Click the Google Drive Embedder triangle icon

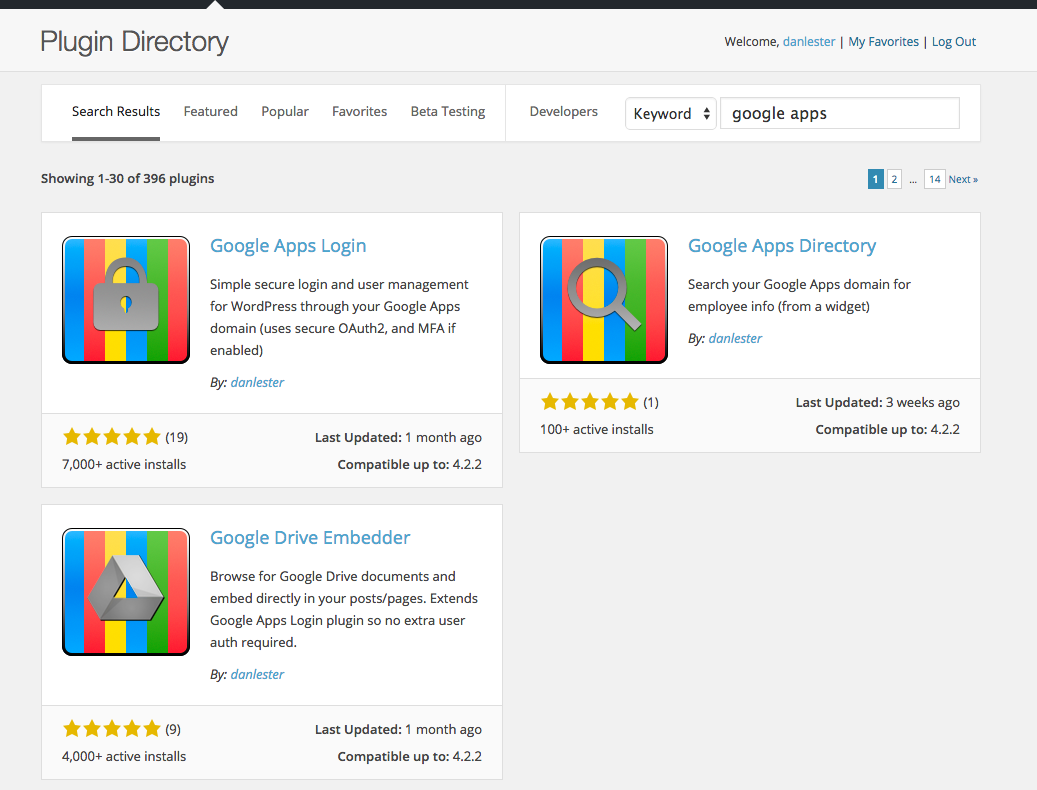126,592
